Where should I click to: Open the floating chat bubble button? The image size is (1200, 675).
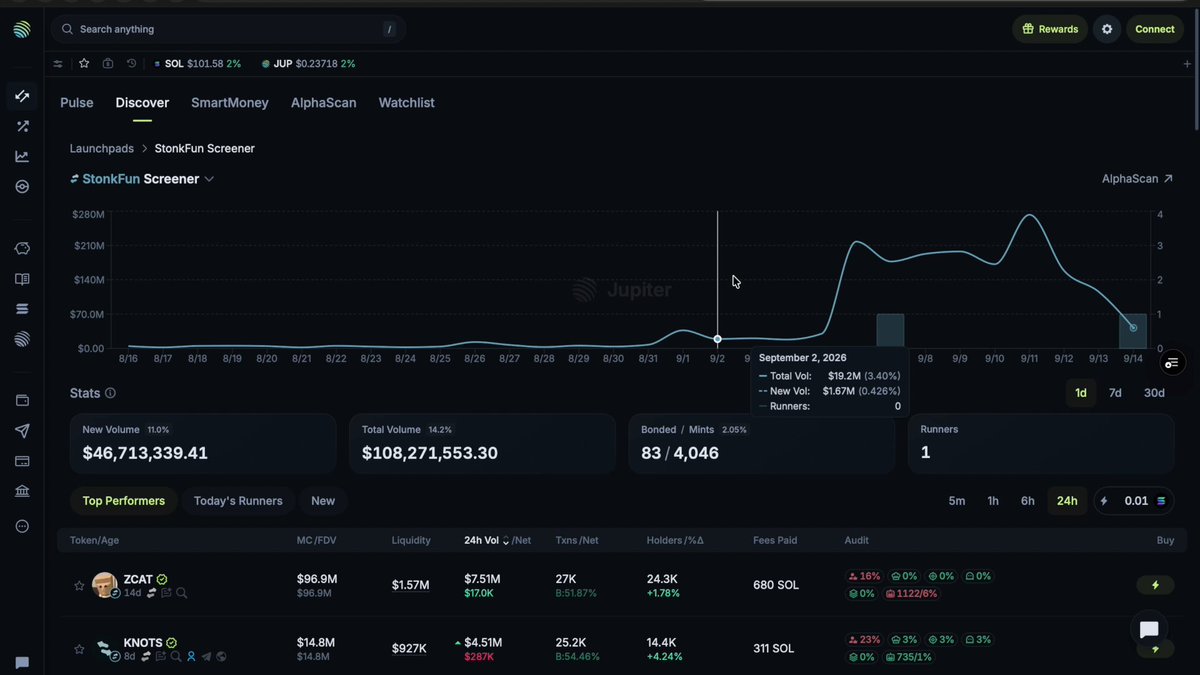coord(1149,629)
